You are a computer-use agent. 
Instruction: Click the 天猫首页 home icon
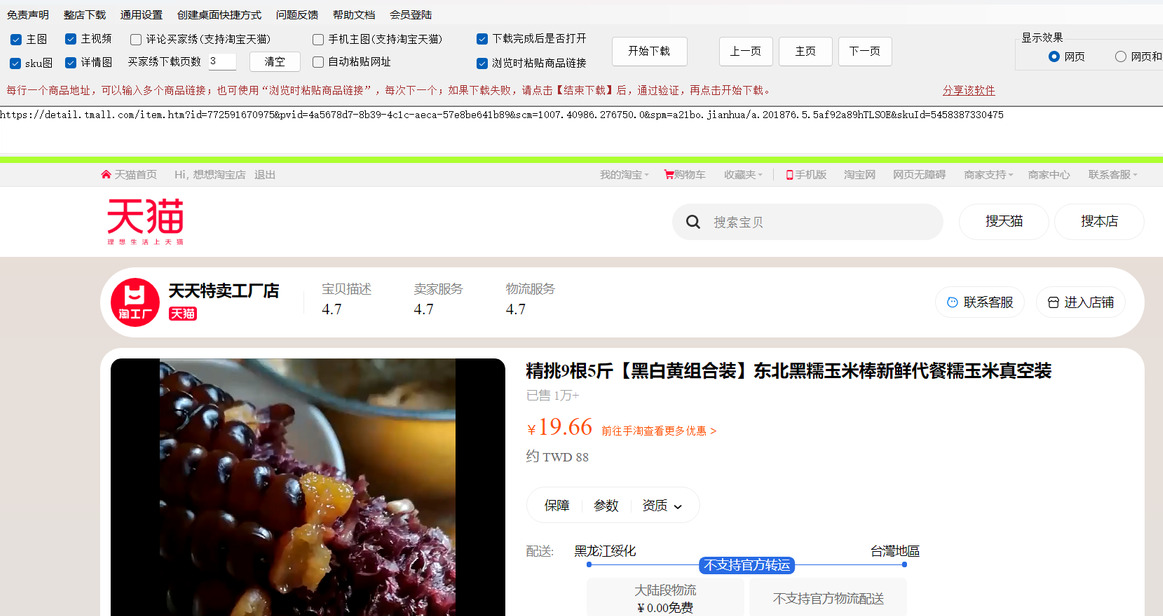106,175
